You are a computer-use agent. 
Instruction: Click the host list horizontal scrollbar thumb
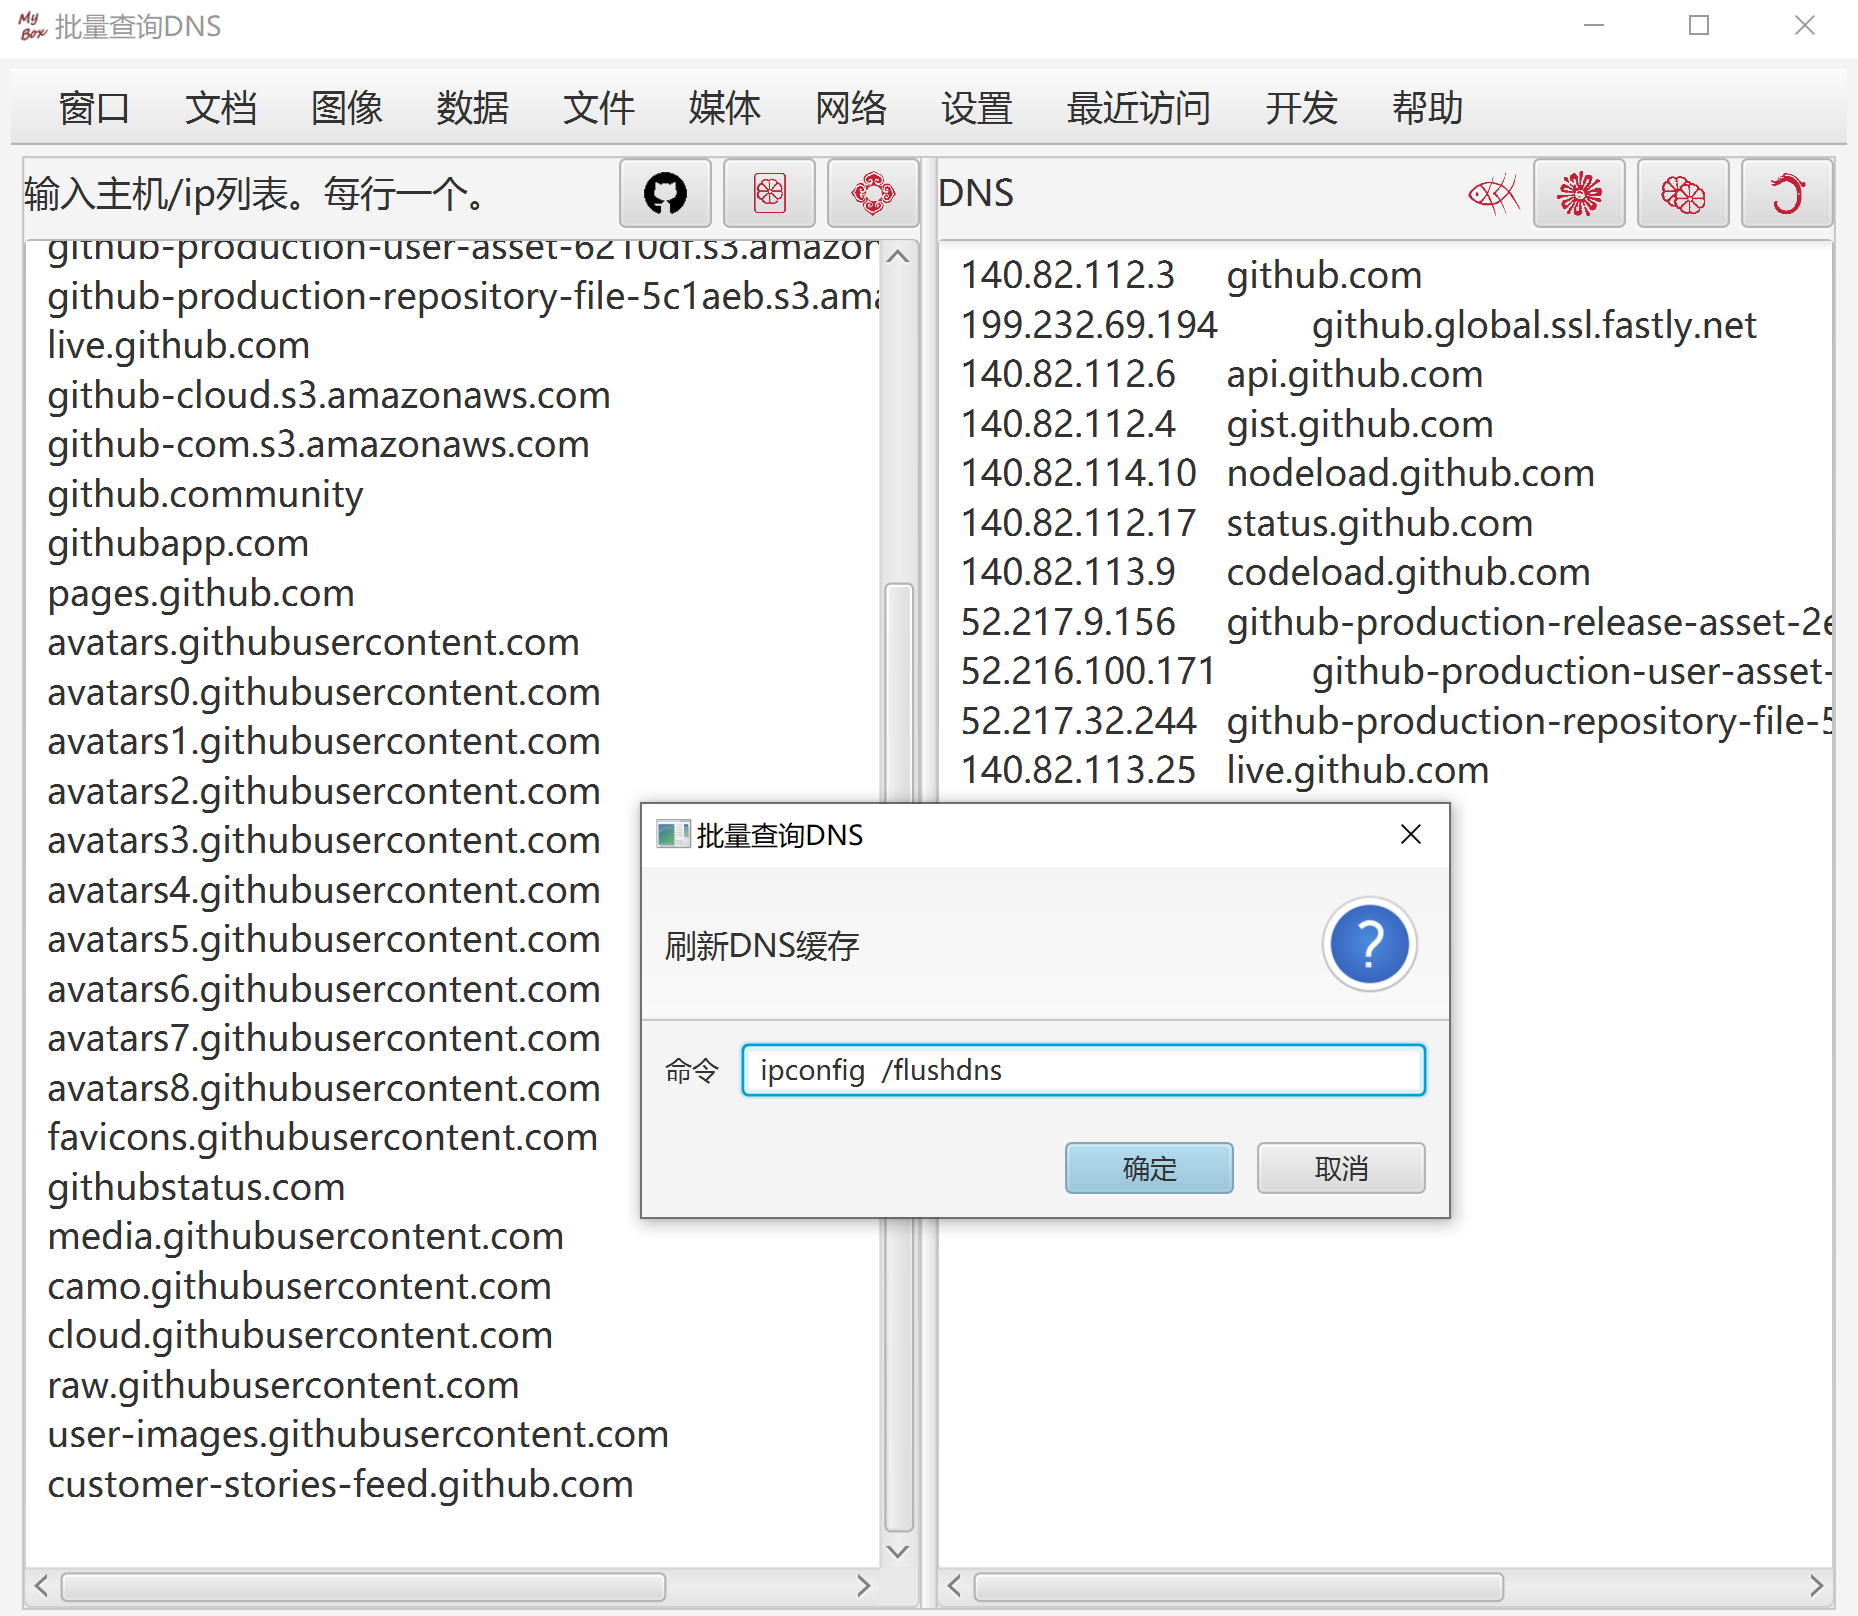[363, 1587]
